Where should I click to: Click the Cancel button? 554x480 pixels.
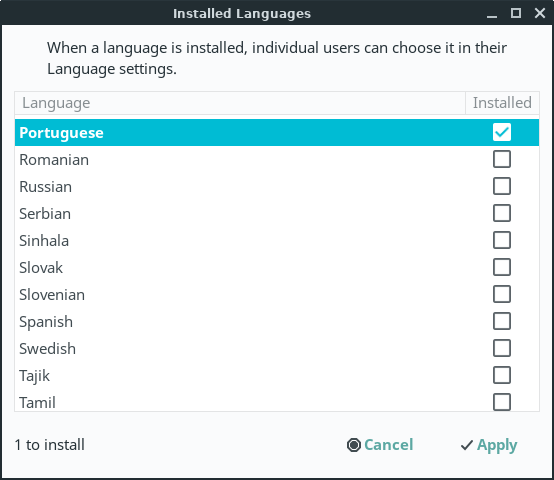380,445
